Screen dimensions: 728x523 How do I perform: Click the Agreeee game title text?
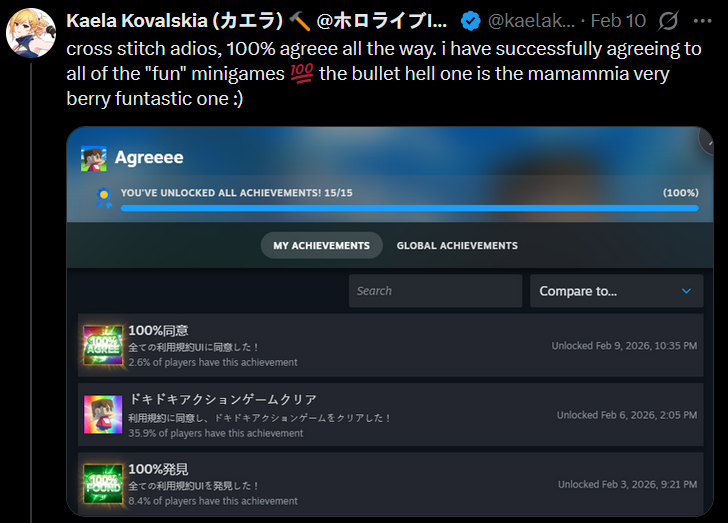[149, 158]
